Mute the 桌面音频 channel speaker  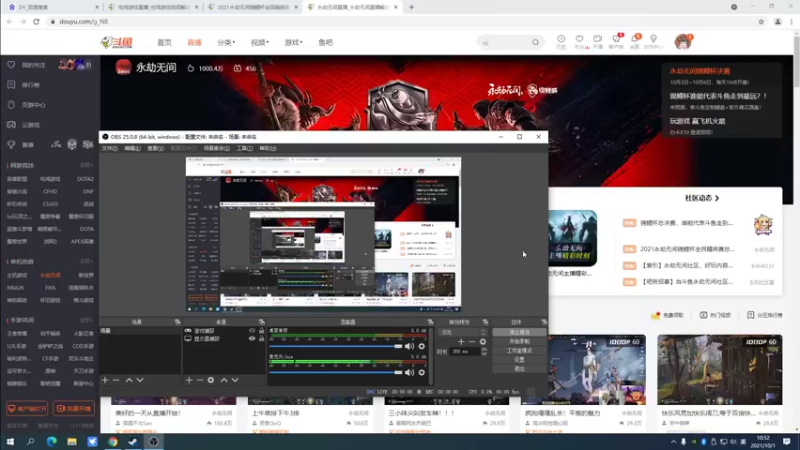coord(409,346)
